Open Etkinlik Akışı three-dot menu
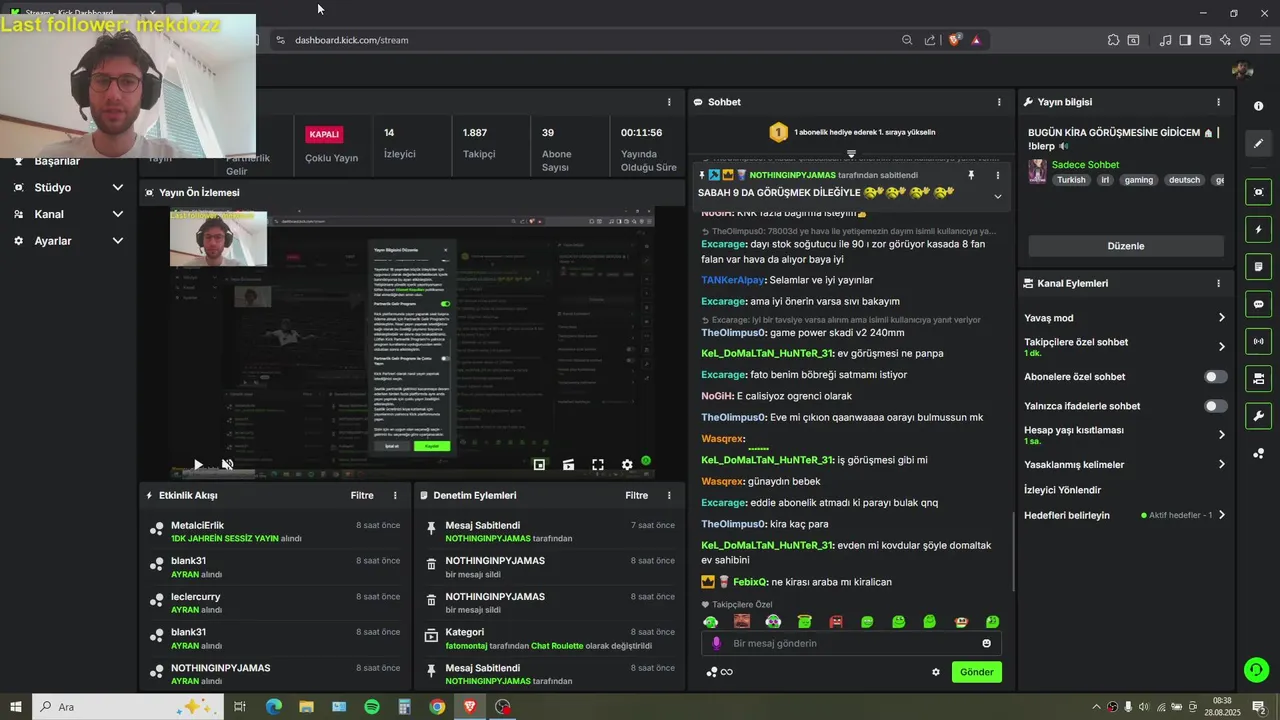This screenshot has width=1280, height=720. [x=395, y=495]
